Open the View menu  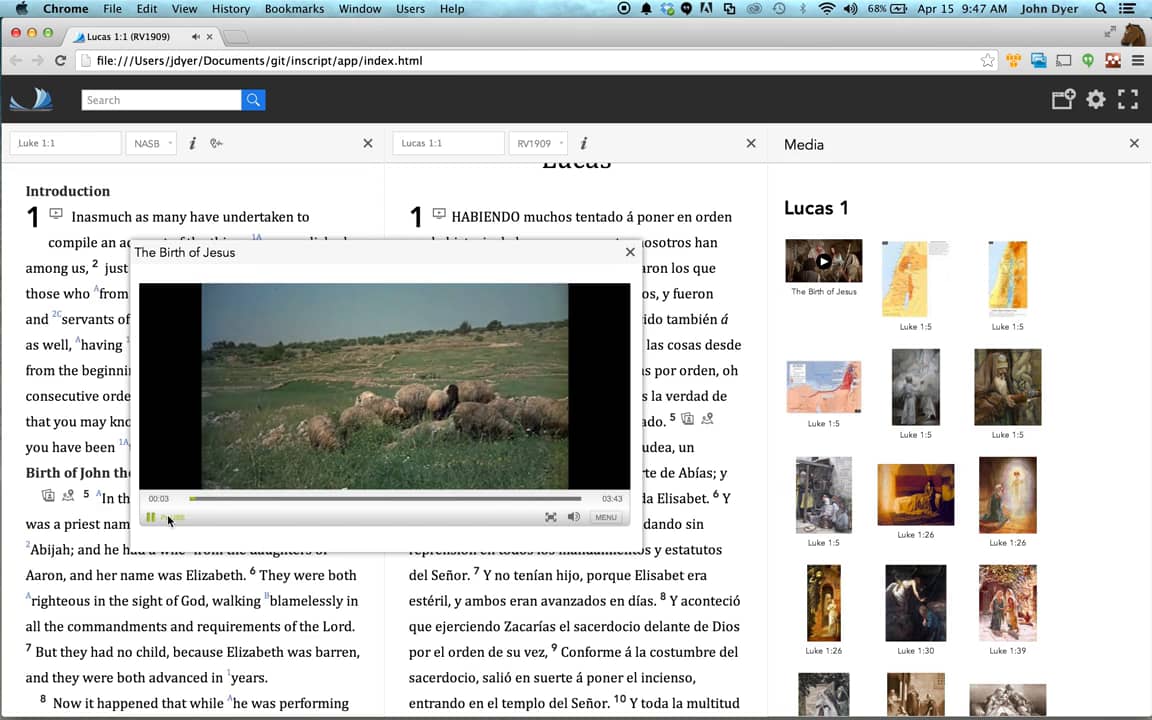(x=184, y=9)
